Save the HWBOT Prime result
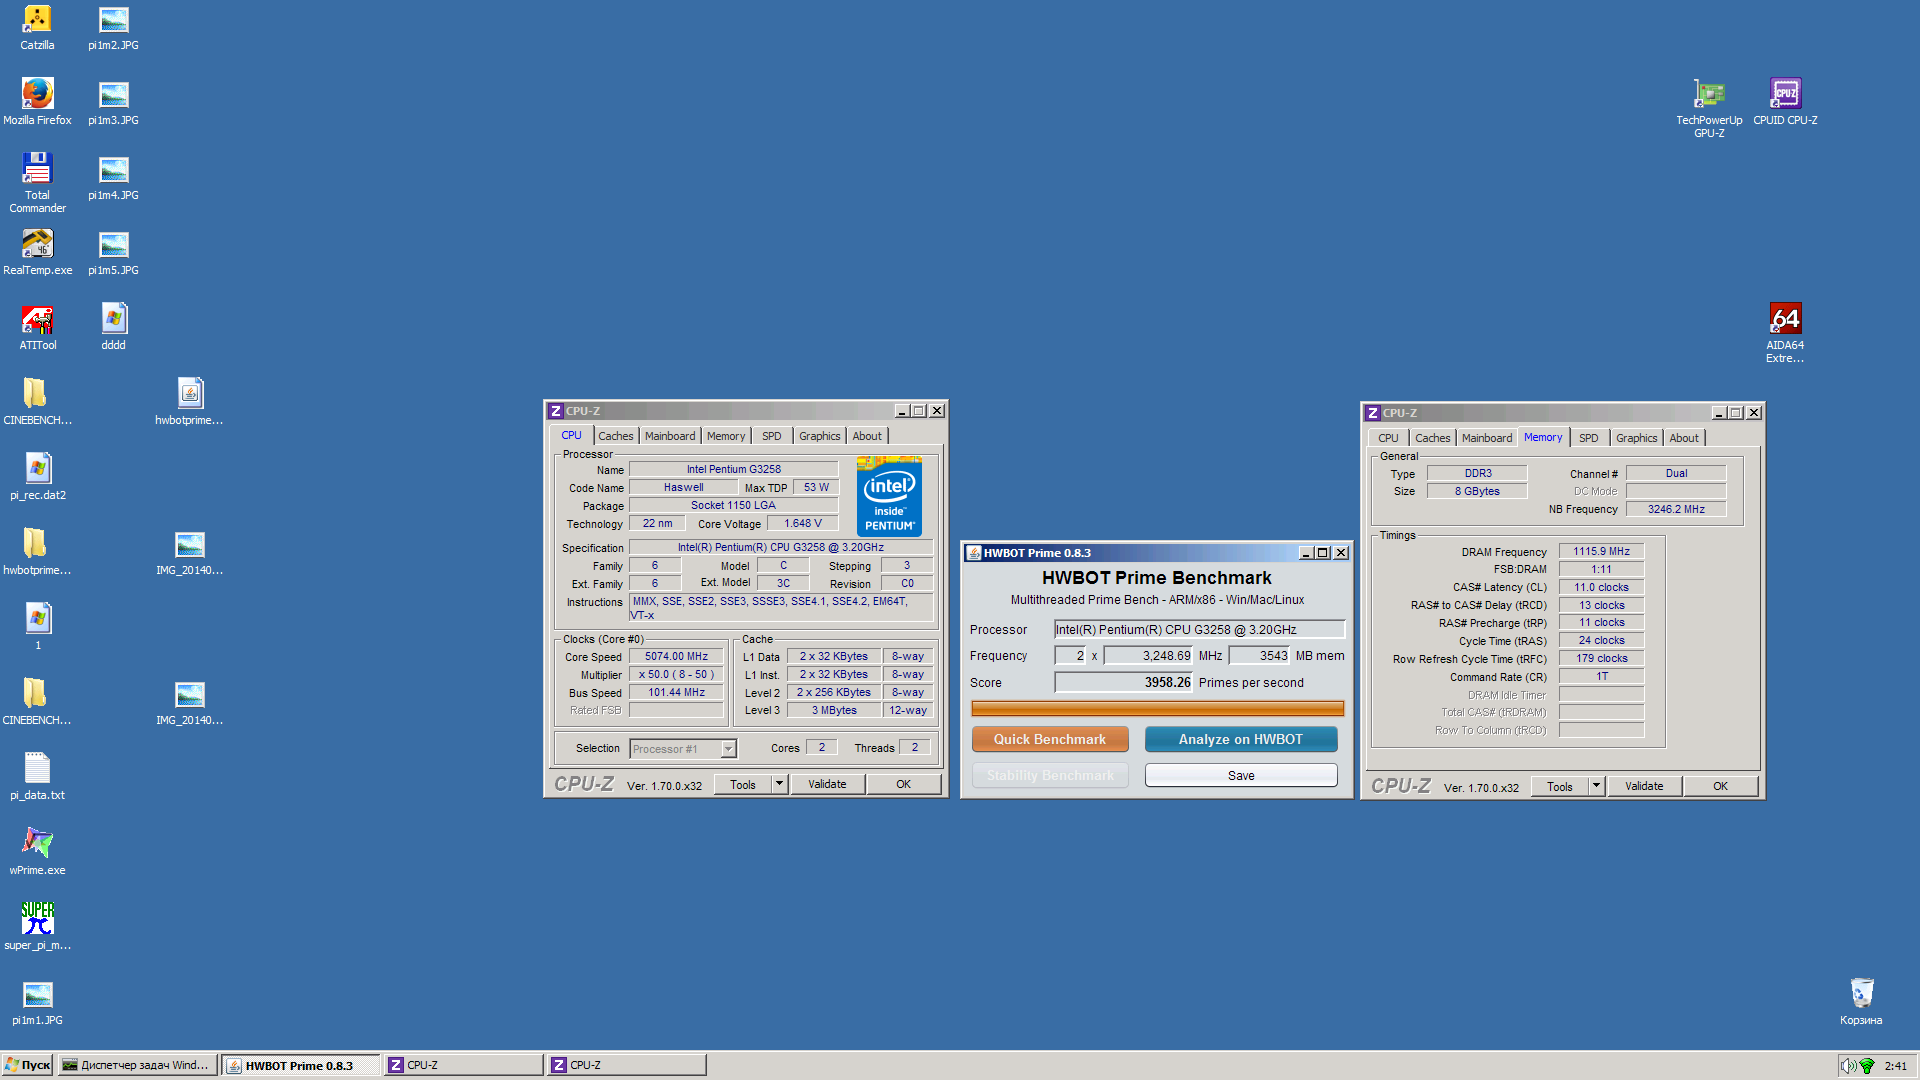Image resolution: width=1920 pixels, height=1080 pixels. point(1240,775)
